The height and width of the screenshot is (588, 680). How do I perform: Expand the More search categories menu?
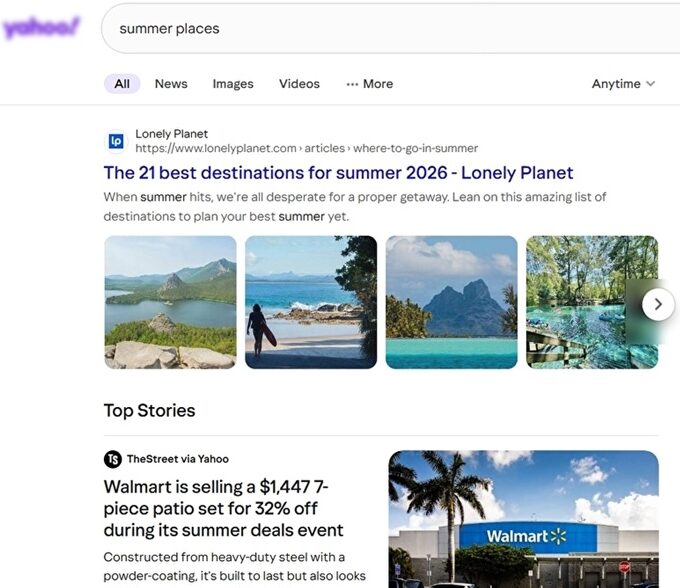point(370,84)
